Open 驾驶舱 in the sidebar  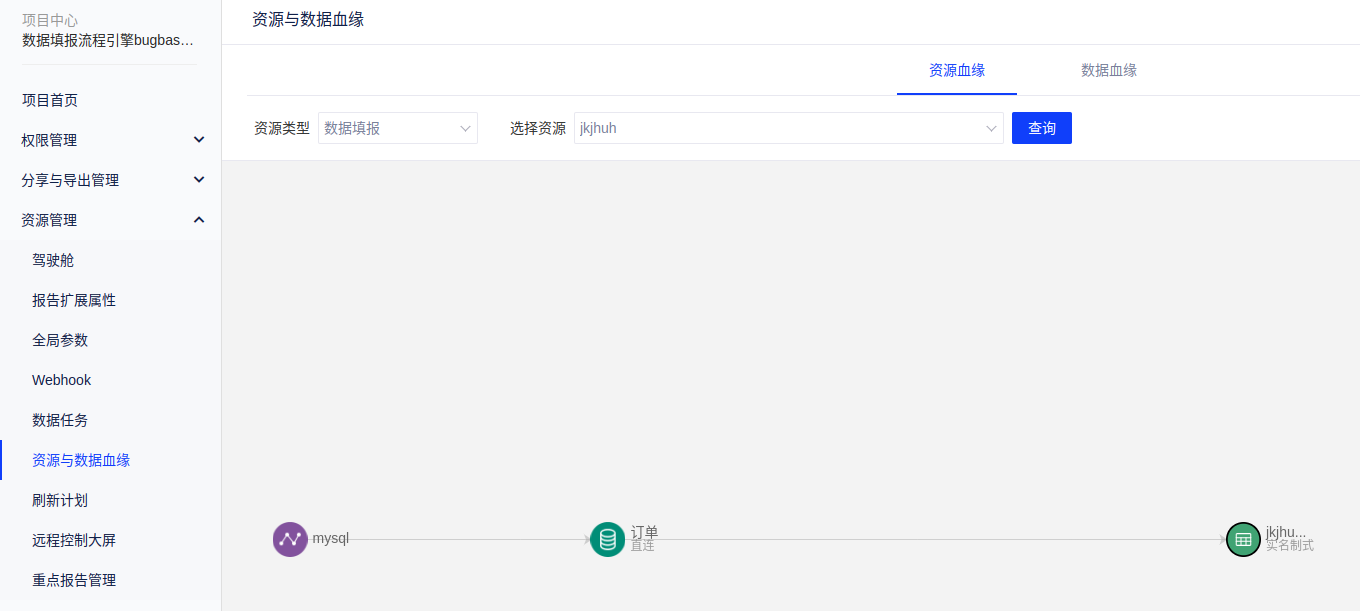(x=53, y=260)
